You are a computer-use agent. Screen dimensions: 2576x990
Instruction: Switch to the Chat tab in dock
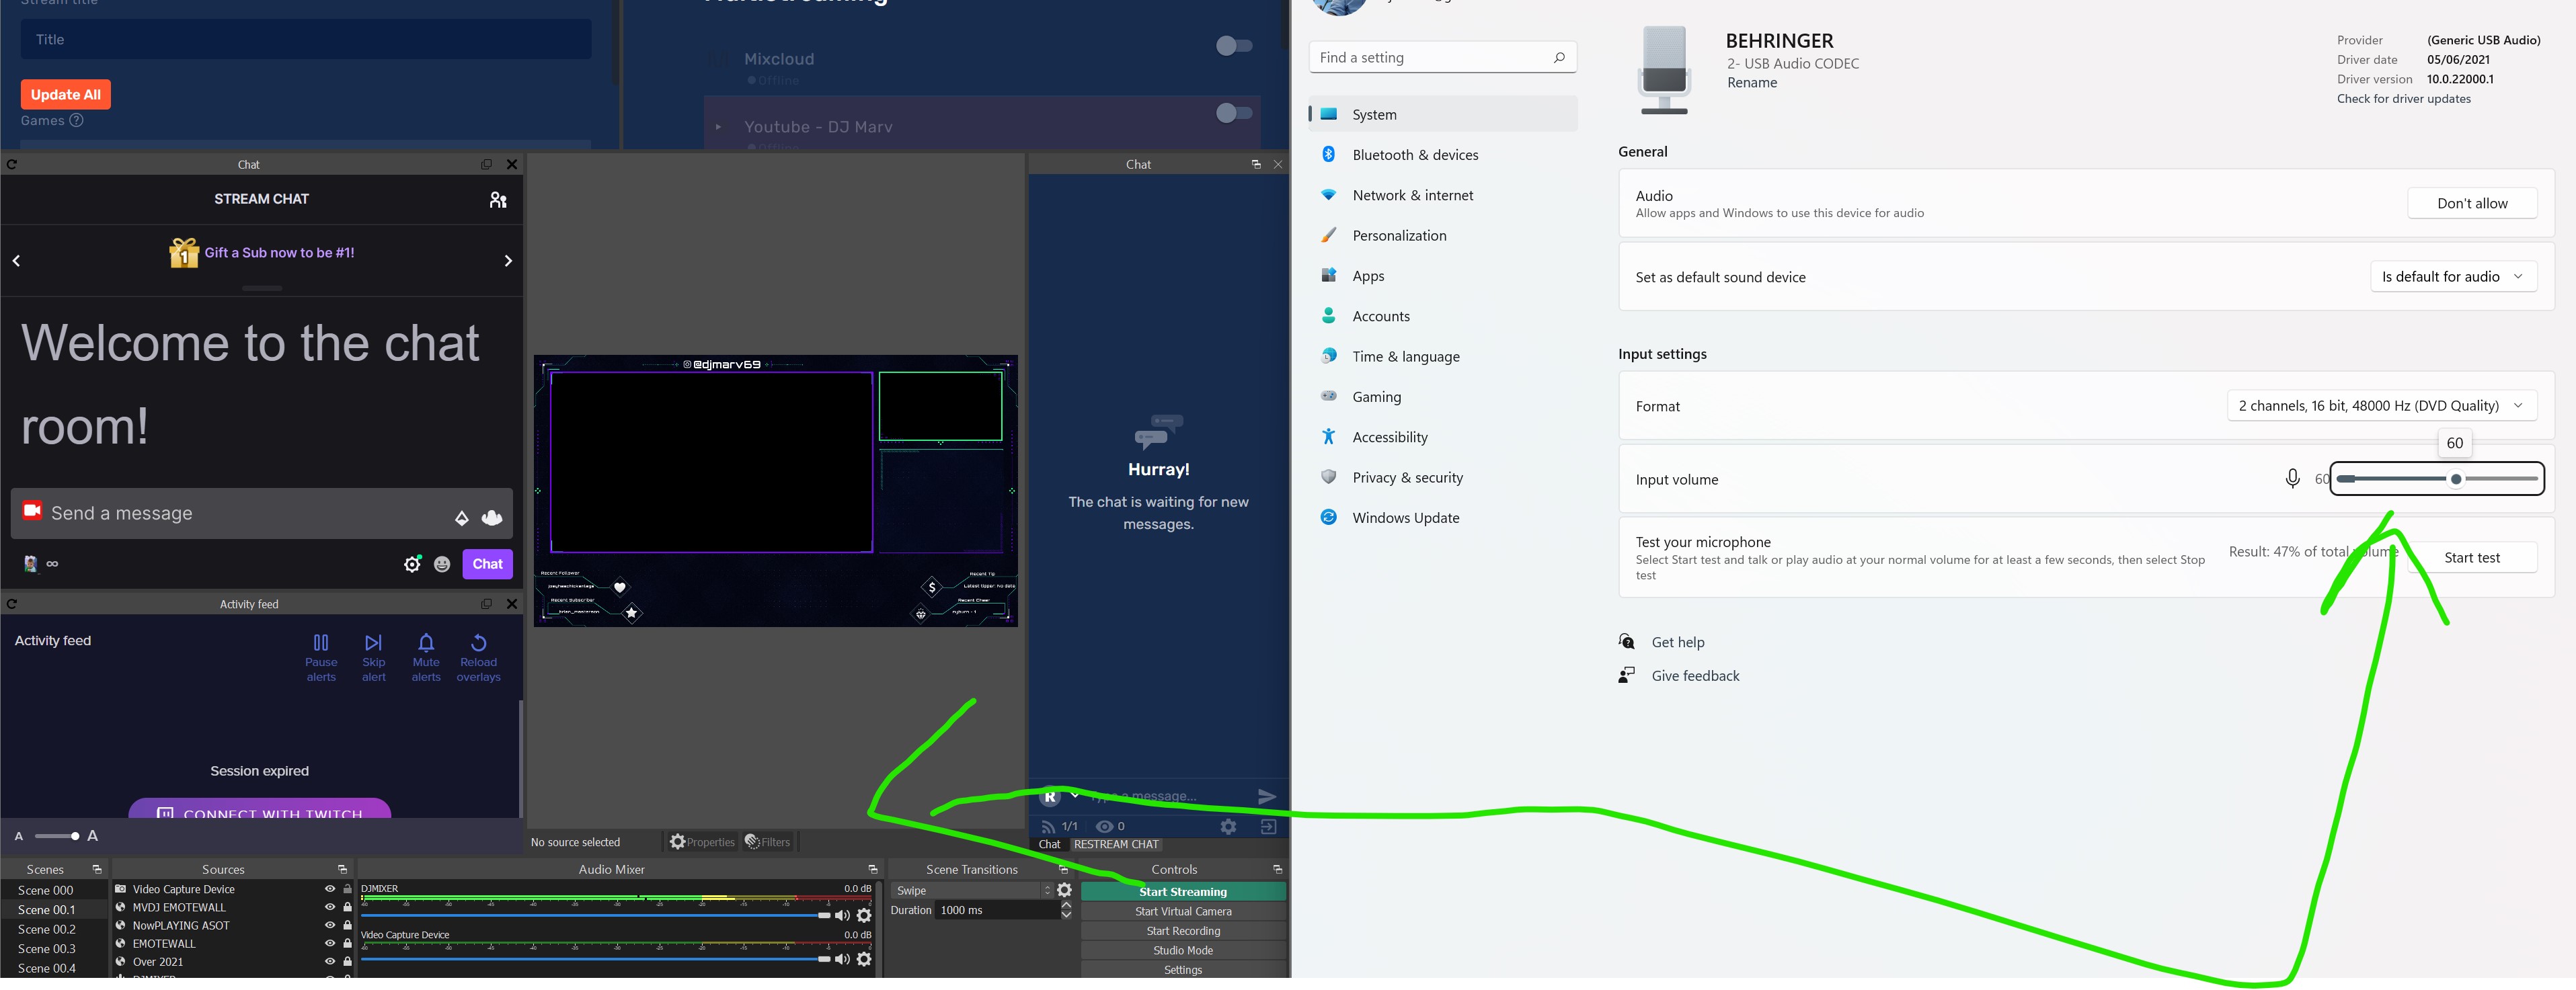pyautogui.click(x=1049, y=844)
